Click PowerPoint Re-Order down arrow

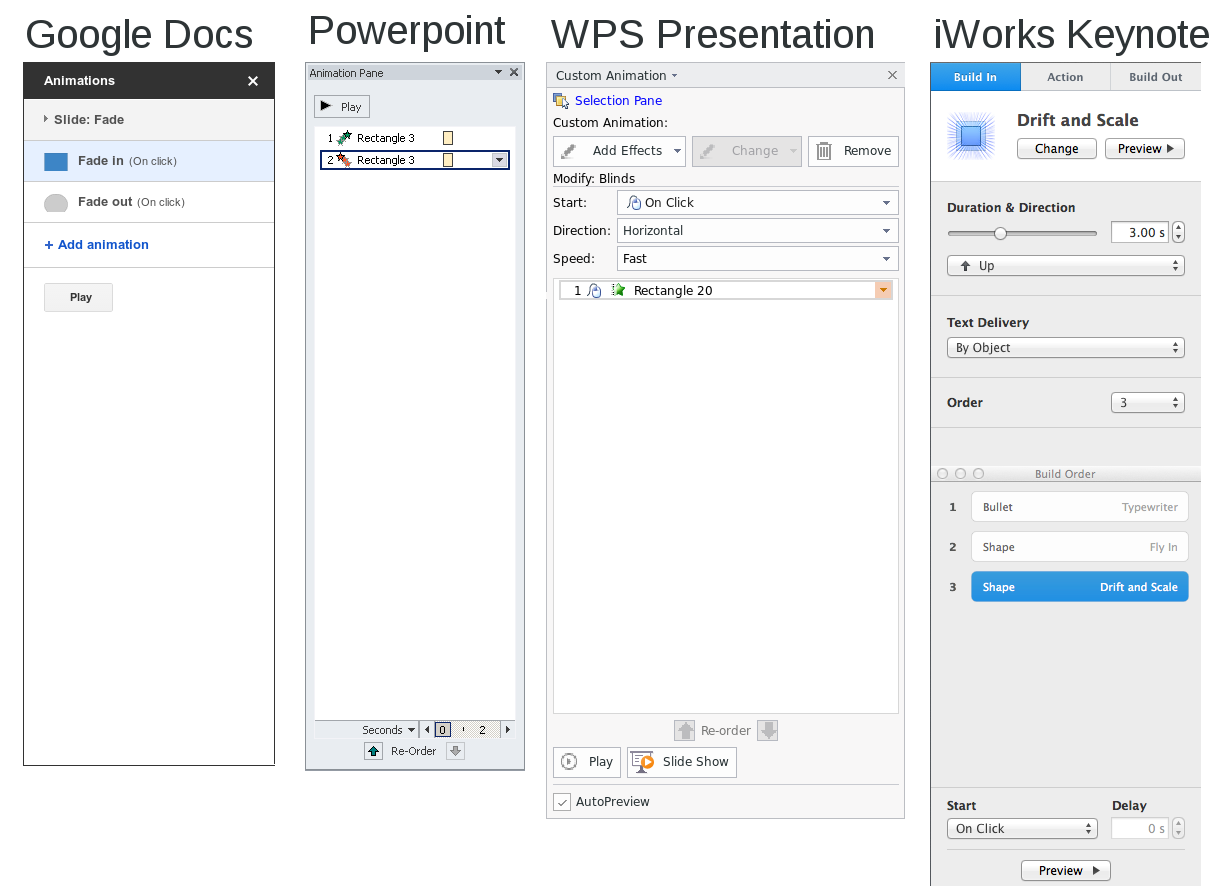(x=455, y=751)
